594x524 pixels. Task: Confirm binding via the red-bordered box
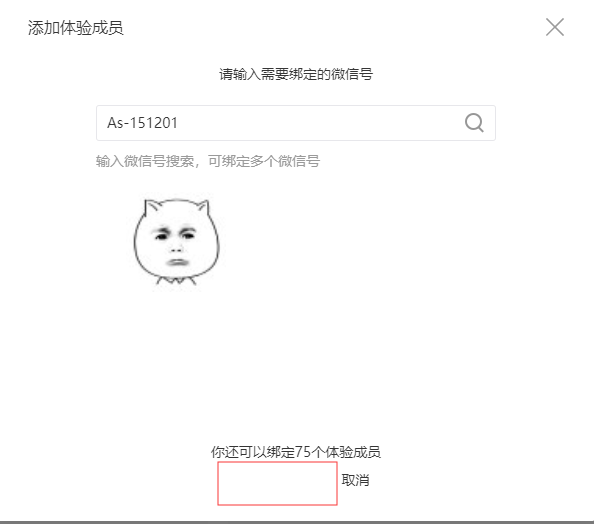pyautogui.click(x=277, y=483)
